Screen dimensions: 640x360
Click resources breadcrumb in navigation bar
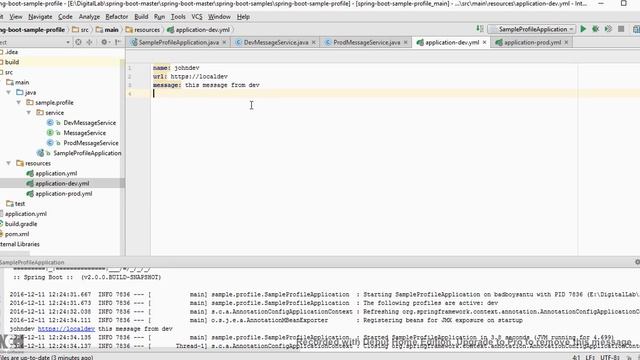(143, 29)
